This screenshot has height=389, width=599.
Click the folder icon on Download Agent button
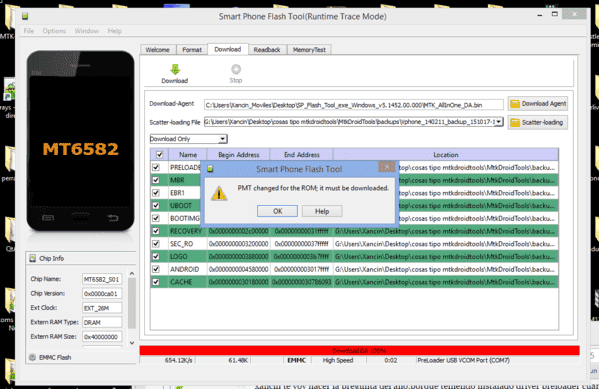click(x=515, y=104)
